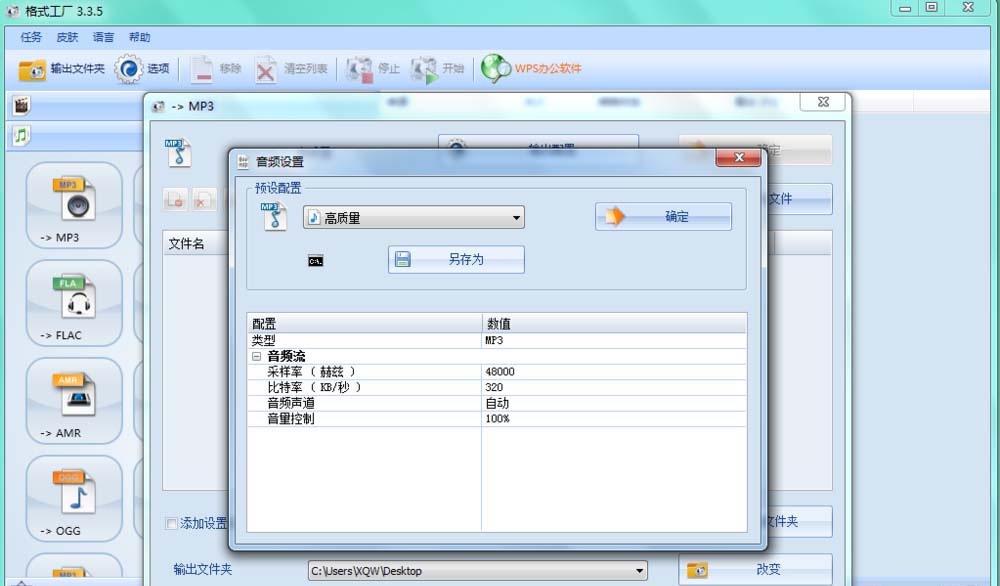Click the Clear List toolbar icon

tap(265, 69)
